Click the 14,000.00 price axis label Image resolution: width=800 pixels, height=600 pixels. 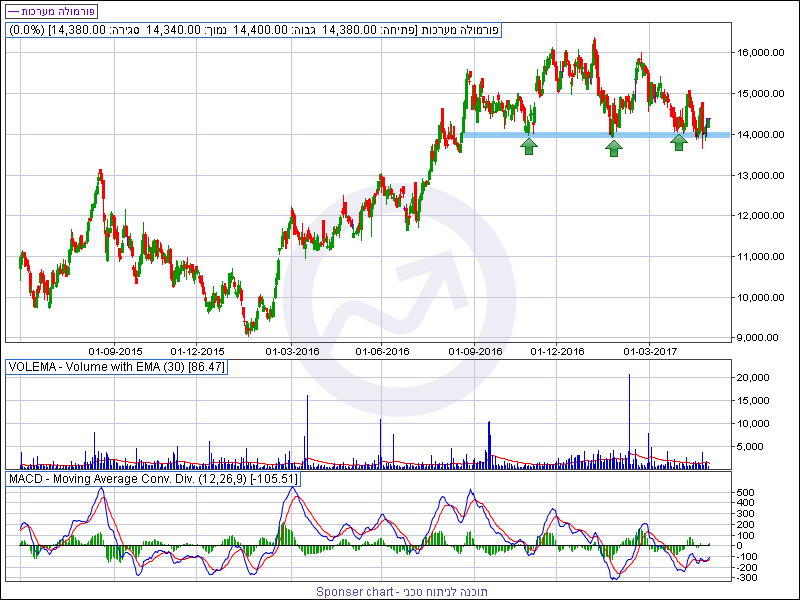pyautogui.click(x=760, y=134)
